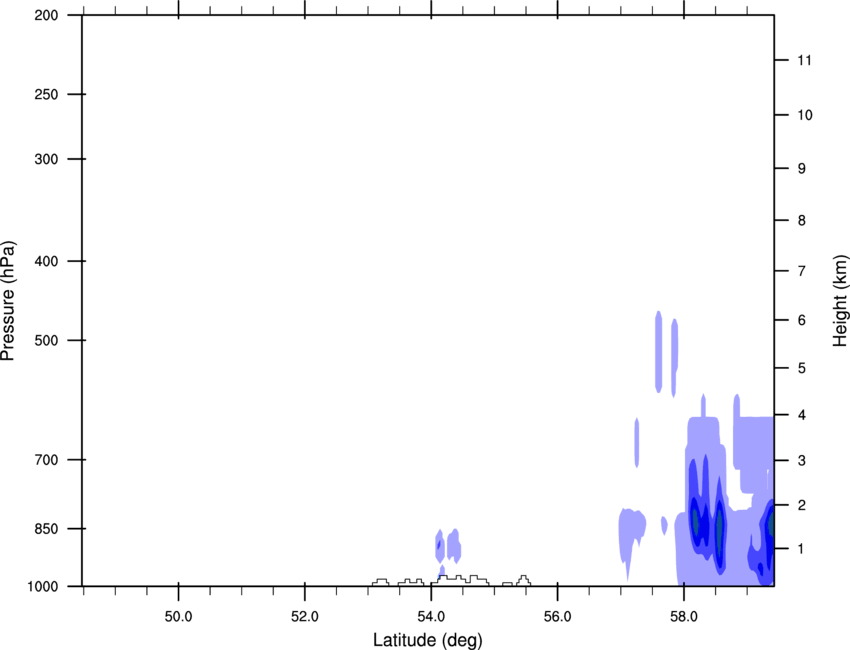Pick the 1 km height label
Screen dimensions: 850x650
click(x=802, y=549)
